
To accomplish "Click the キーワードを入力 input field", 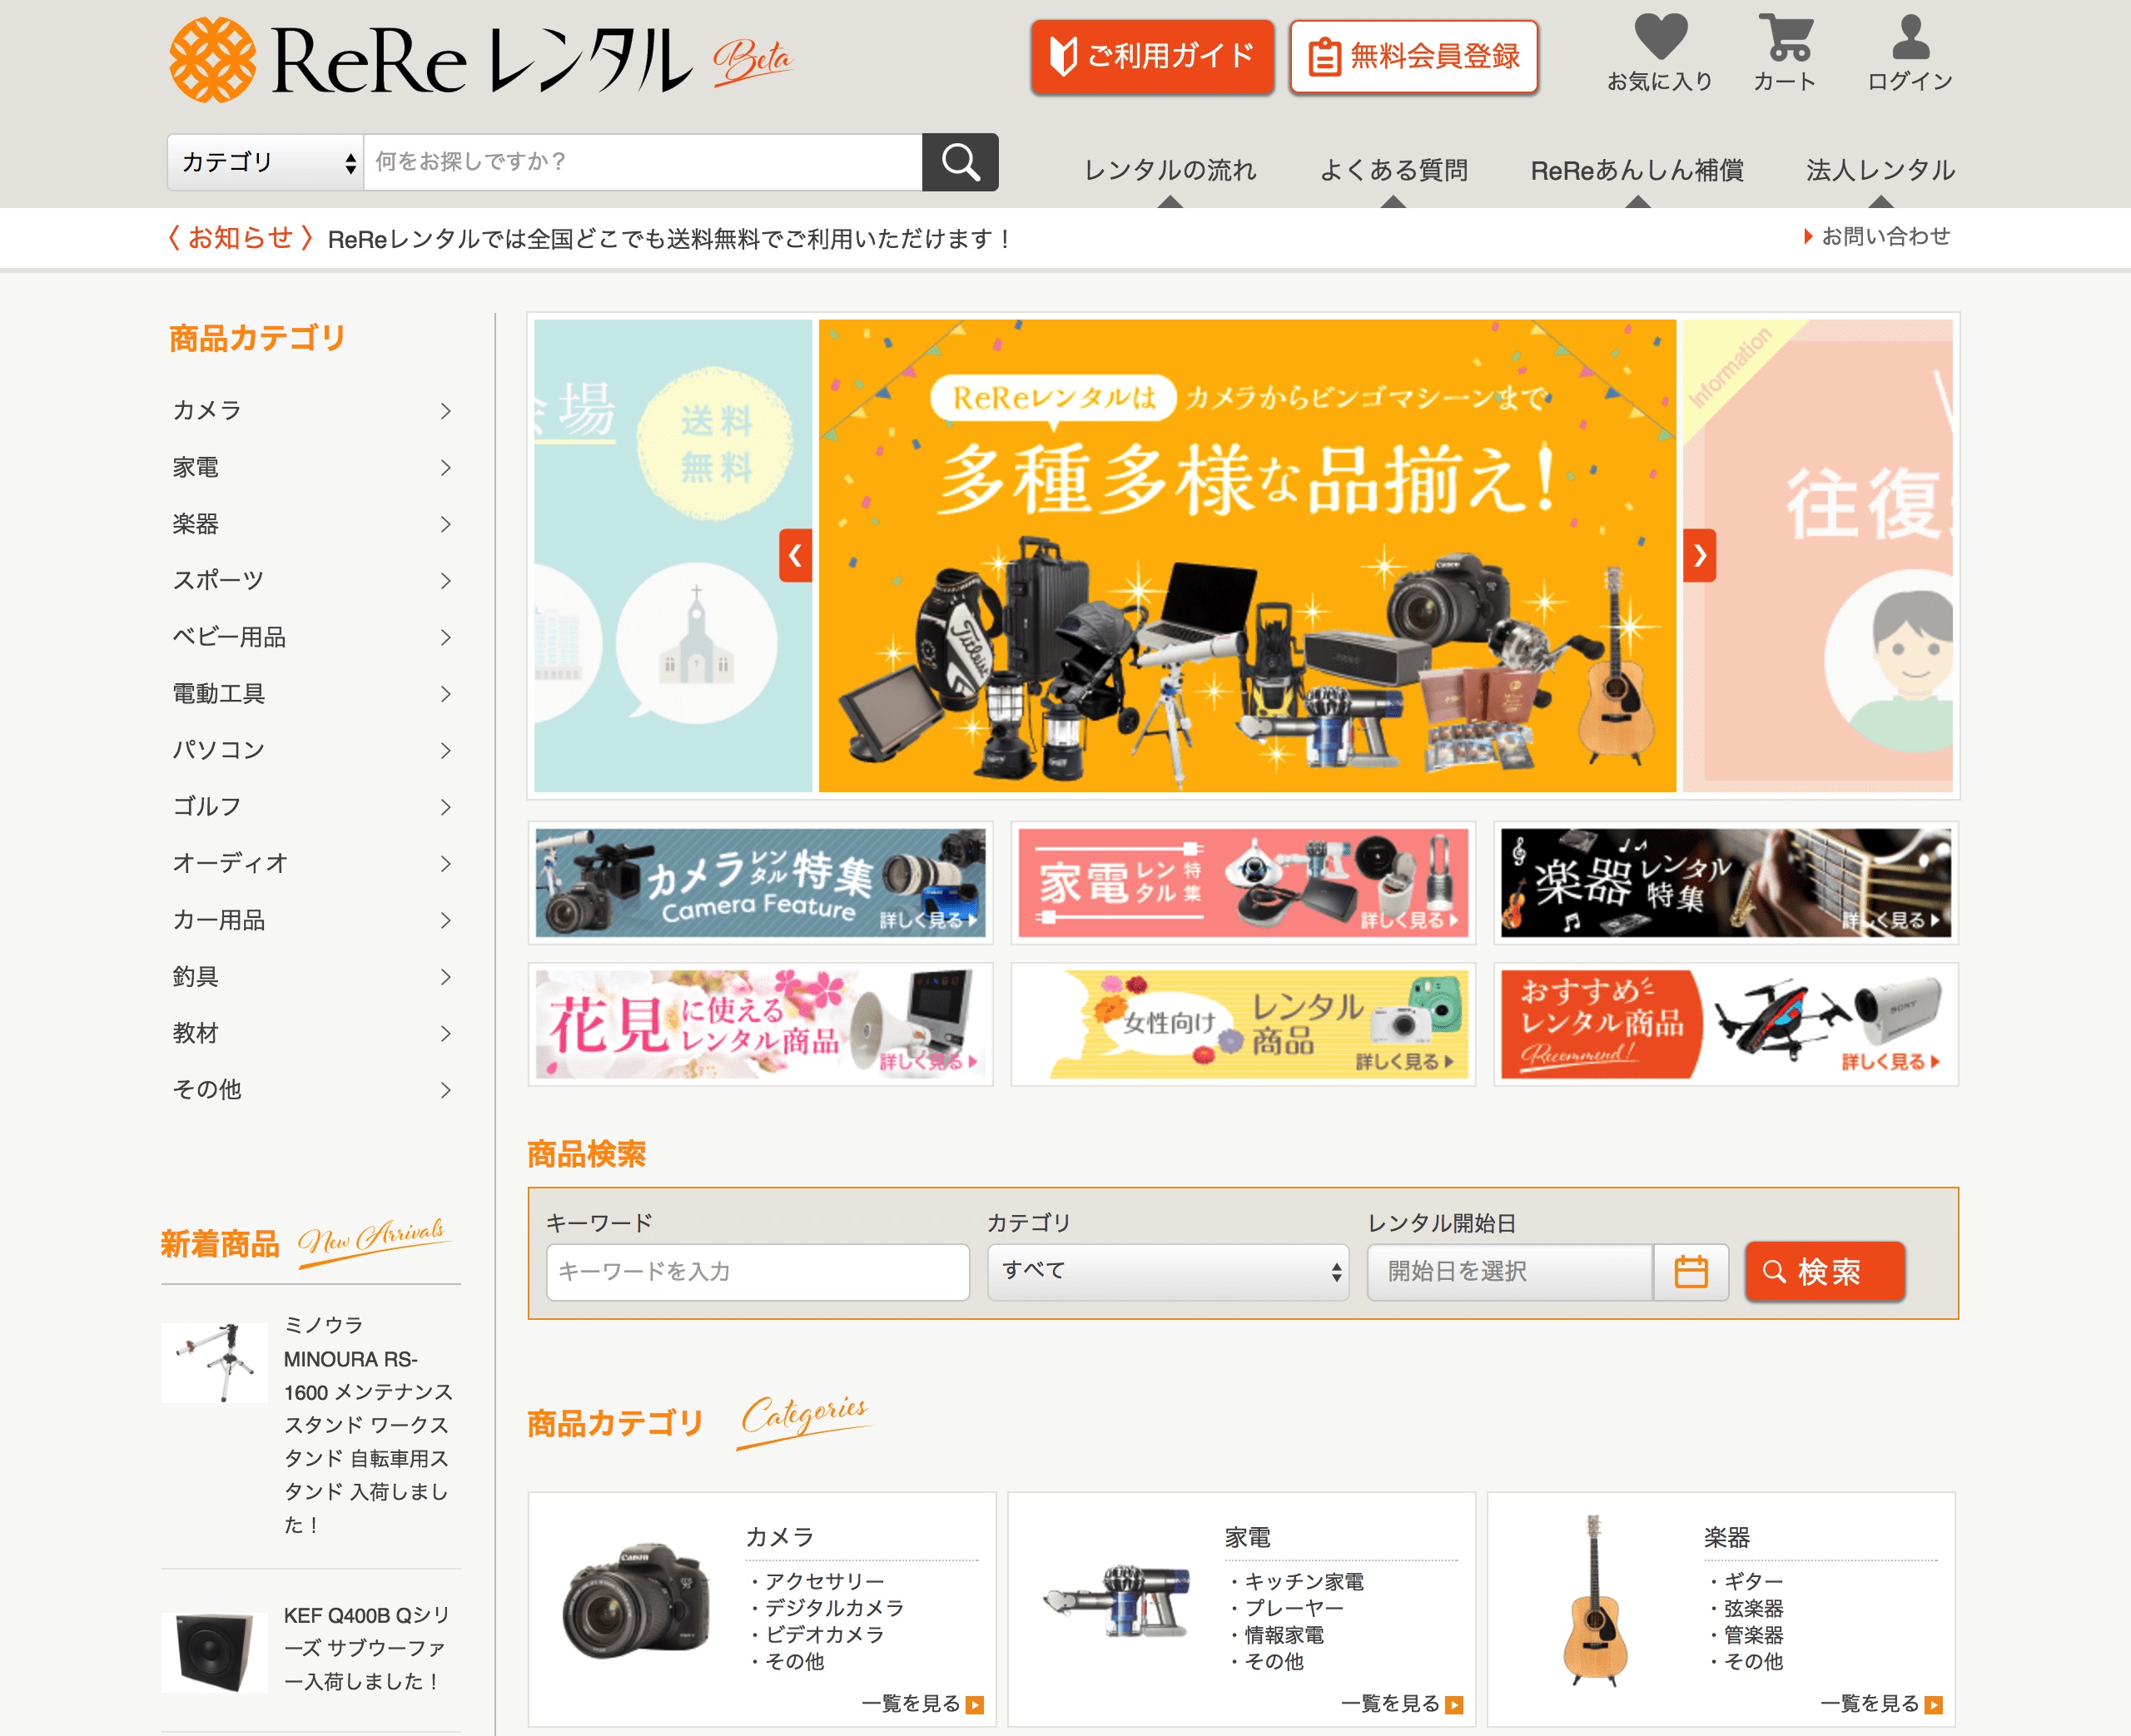I will [758, 1272].
